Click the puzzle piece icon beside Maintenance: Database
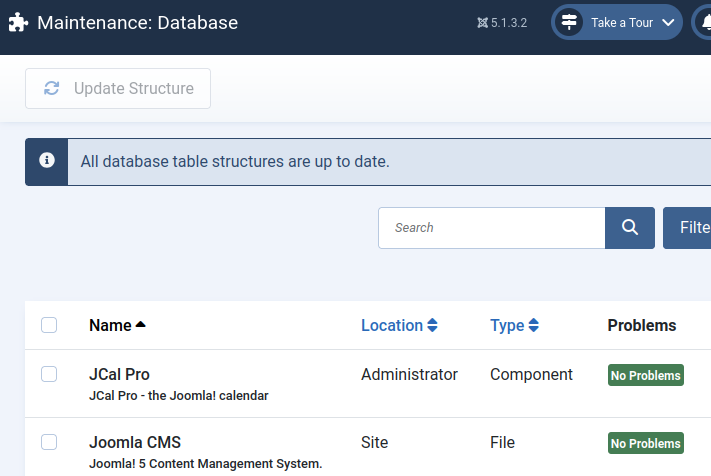 tap(19, 23)
